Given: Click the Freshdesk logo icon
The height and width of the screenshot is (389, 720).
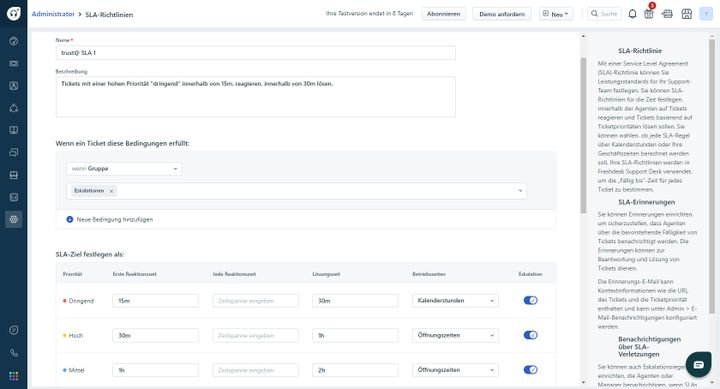Looking at the screenshot, I should pos(14,13).
